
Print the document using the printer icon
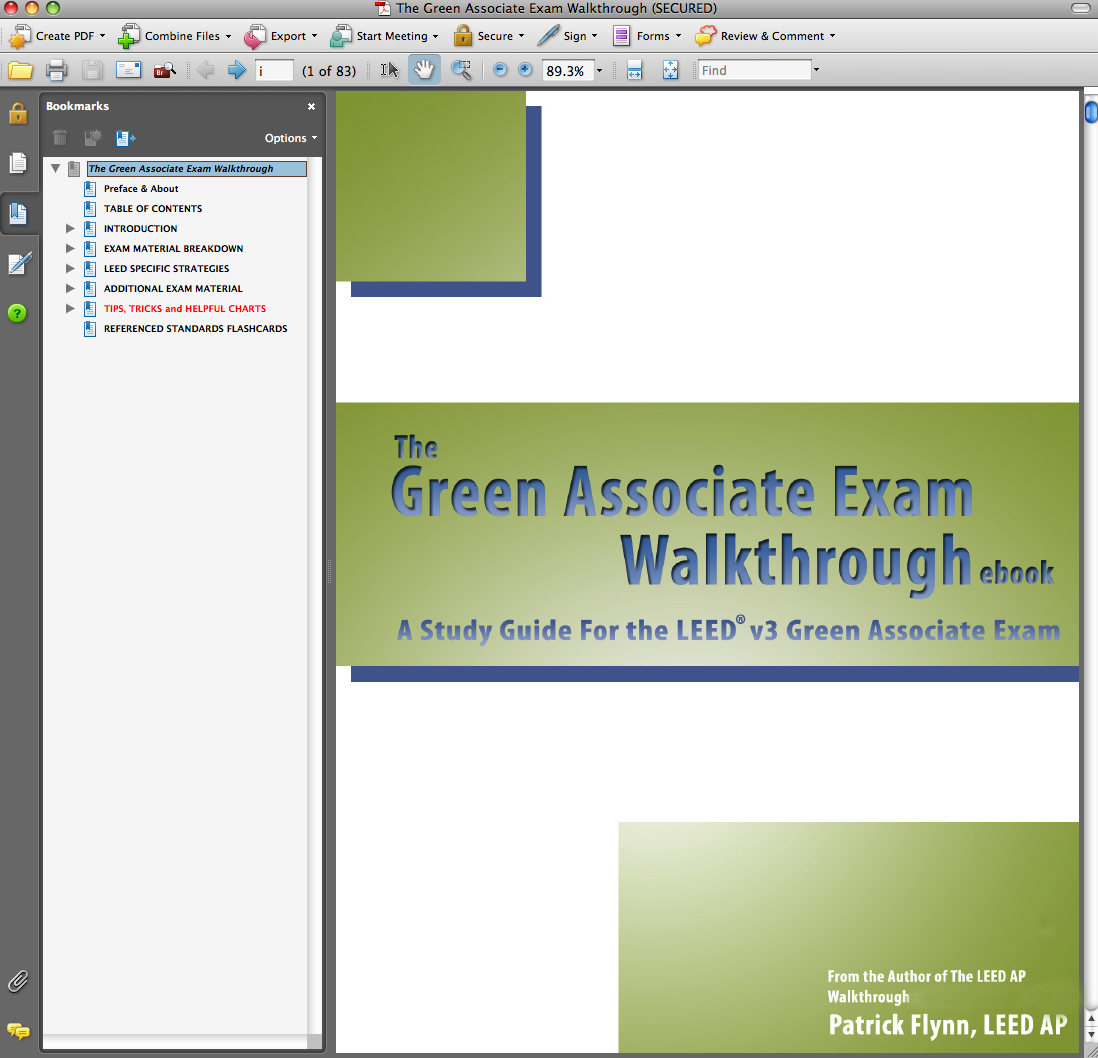pos(57,70)
